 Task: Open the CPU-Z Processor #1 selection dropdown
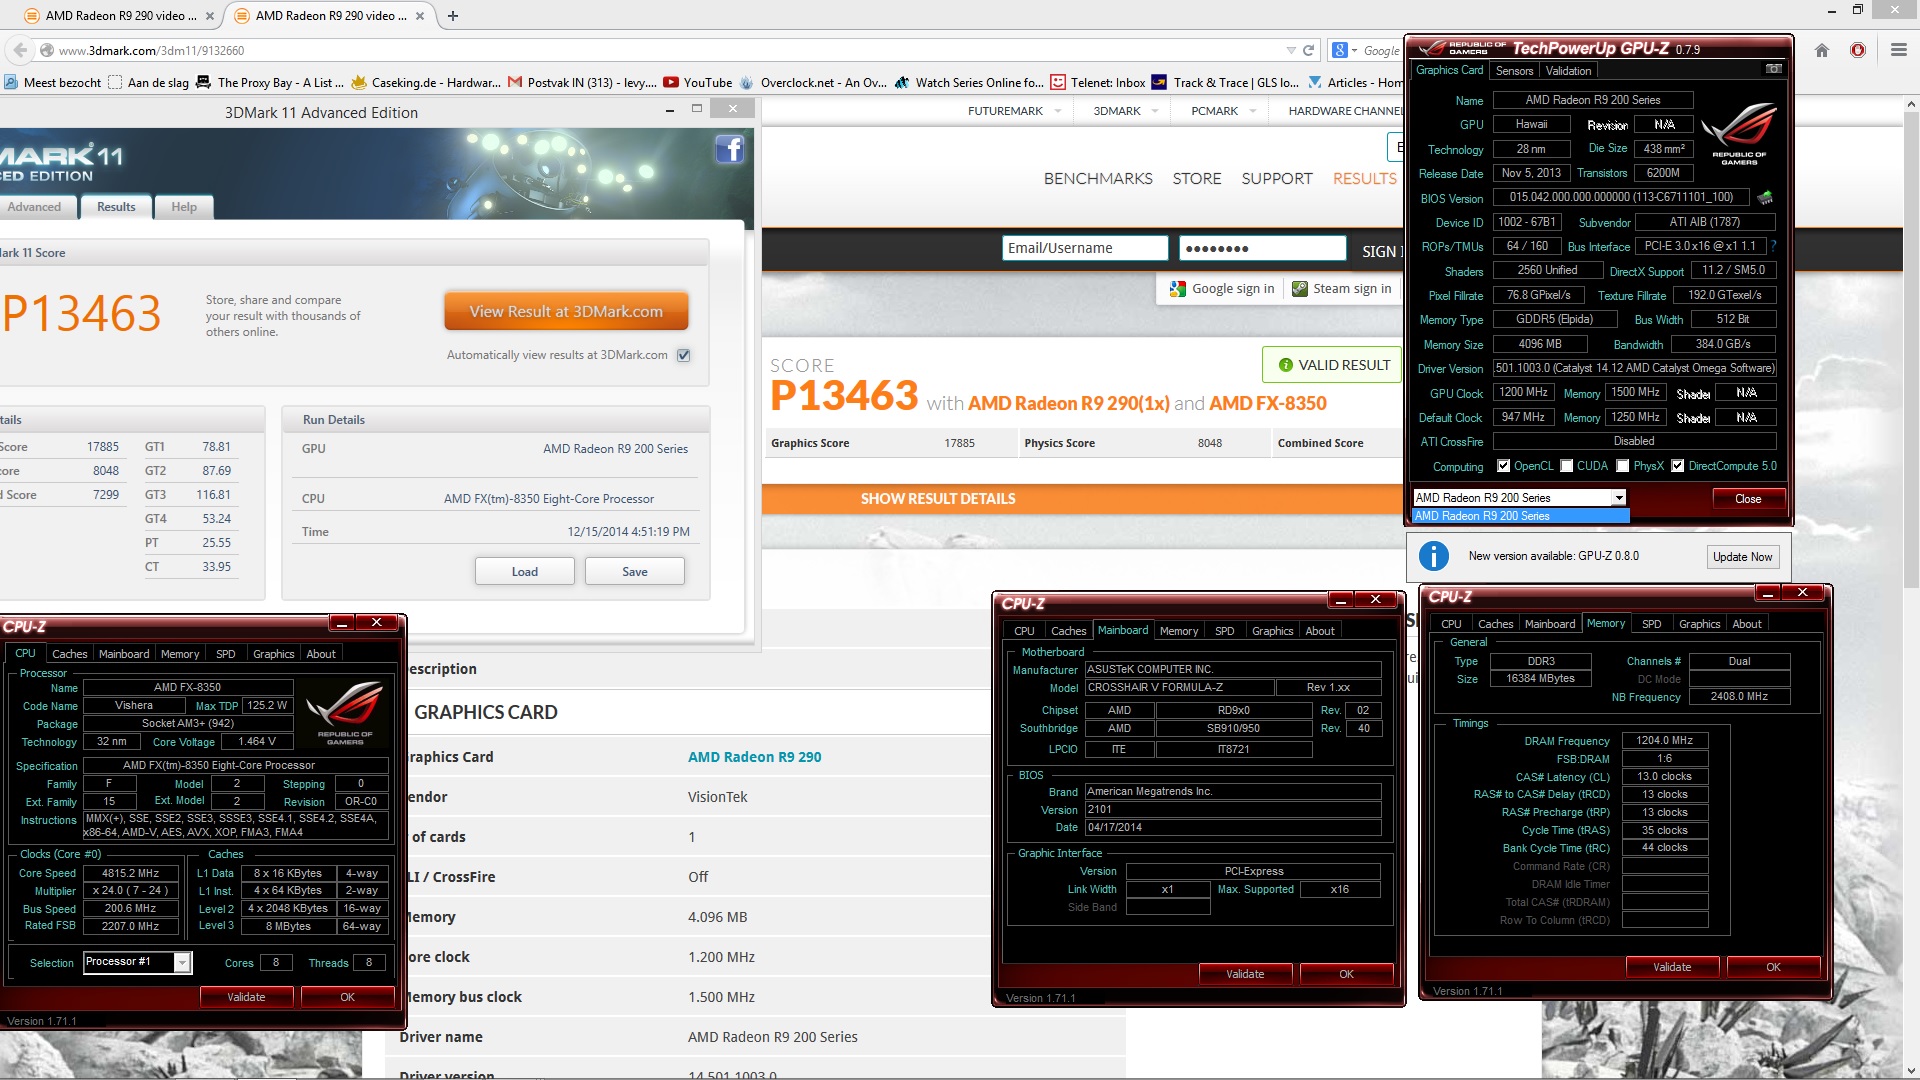tap(182, 962)
